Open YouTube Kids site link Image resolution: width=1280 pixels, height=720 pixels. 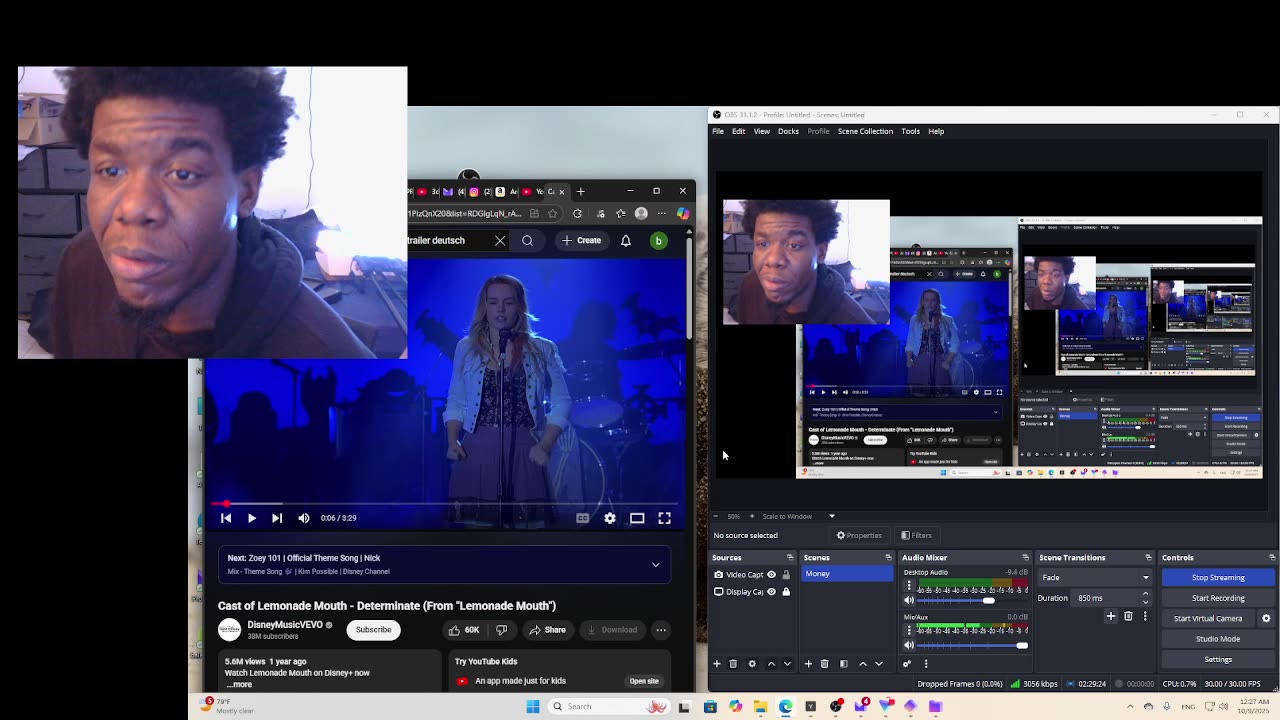(x=644, y=681)
